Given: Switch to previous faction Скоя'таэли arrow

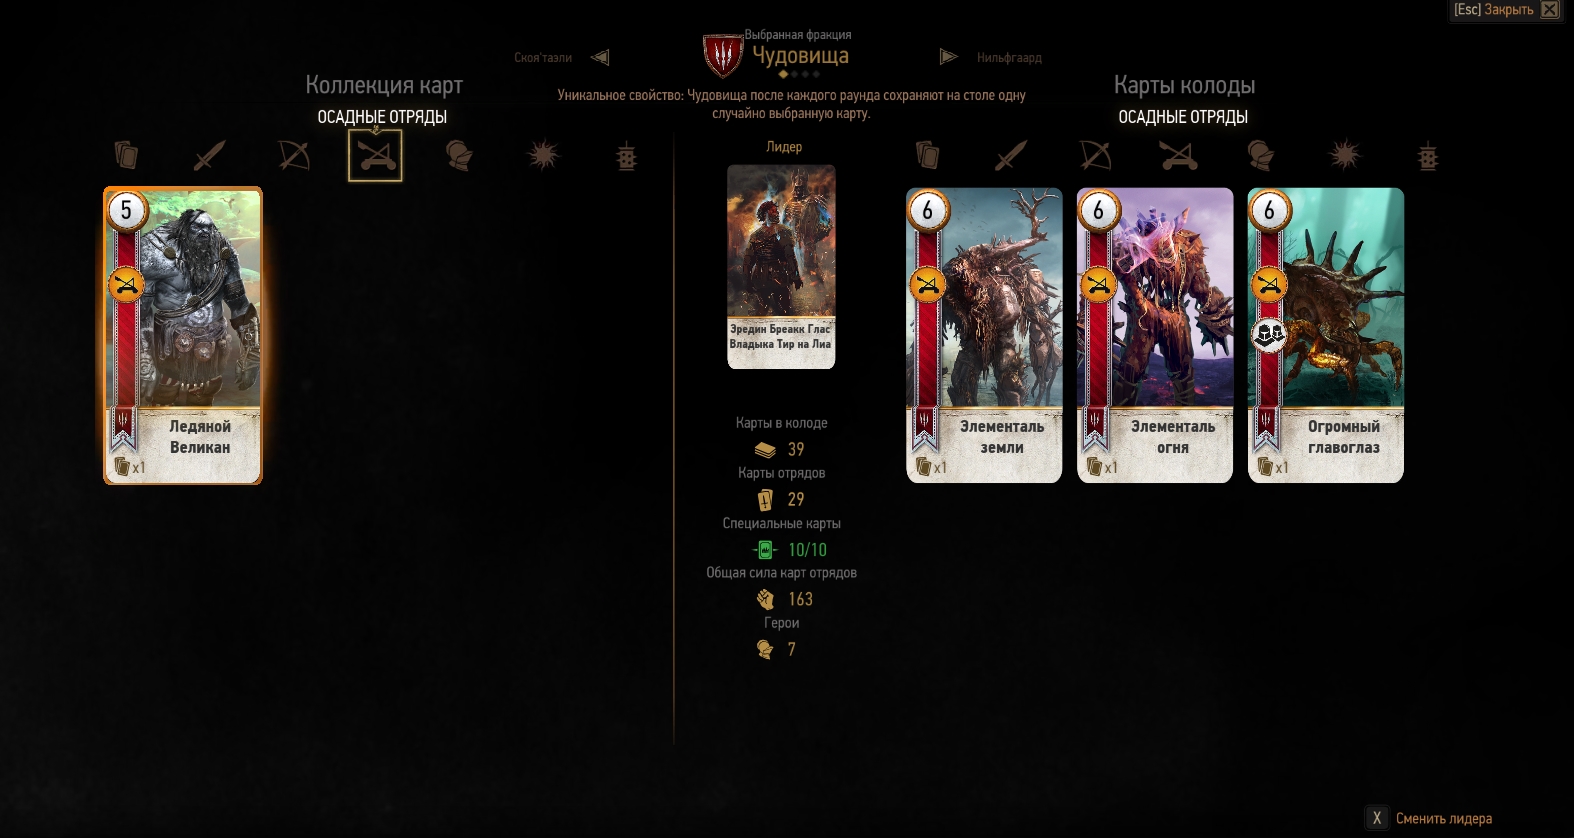Looking at the screenshot, I should 600,57.
